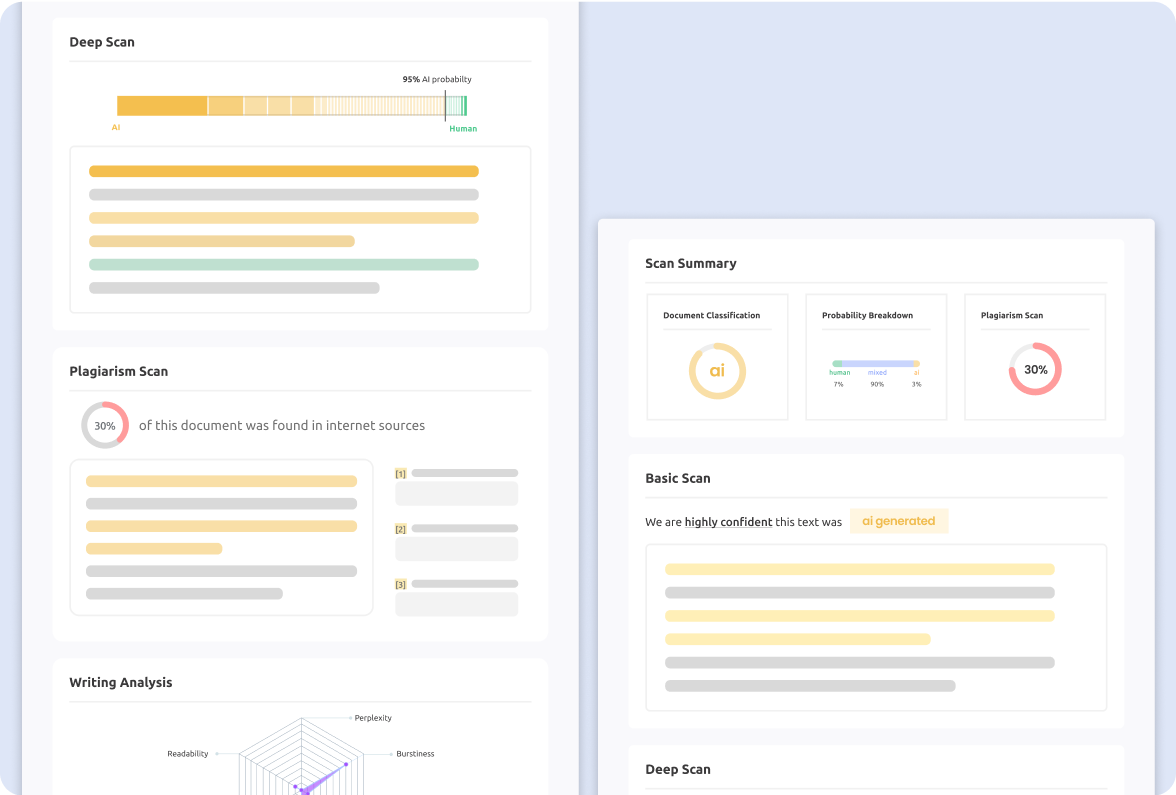Click the green highlighted line in Deep Scan text
Viewport: 1176px width, 795px height.
point(284,265)
